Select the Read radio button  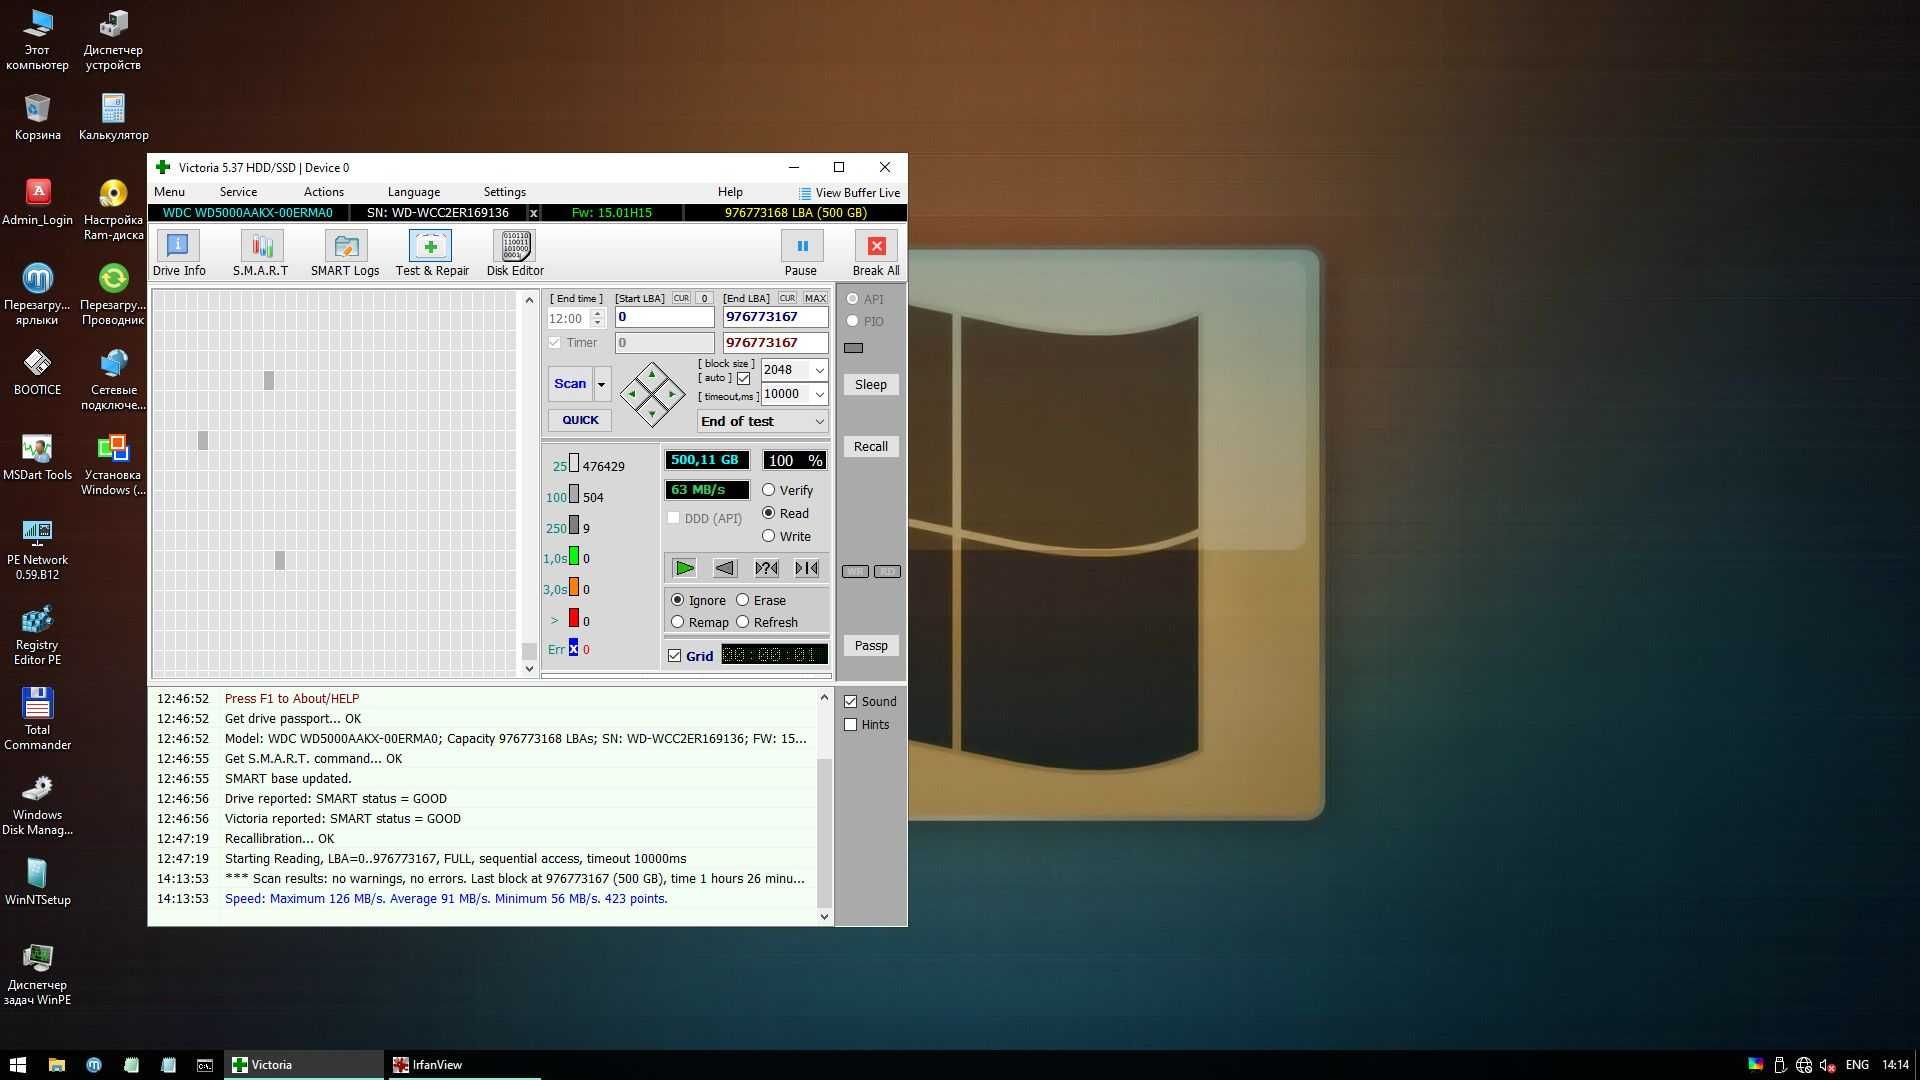(x=786, y=513)
